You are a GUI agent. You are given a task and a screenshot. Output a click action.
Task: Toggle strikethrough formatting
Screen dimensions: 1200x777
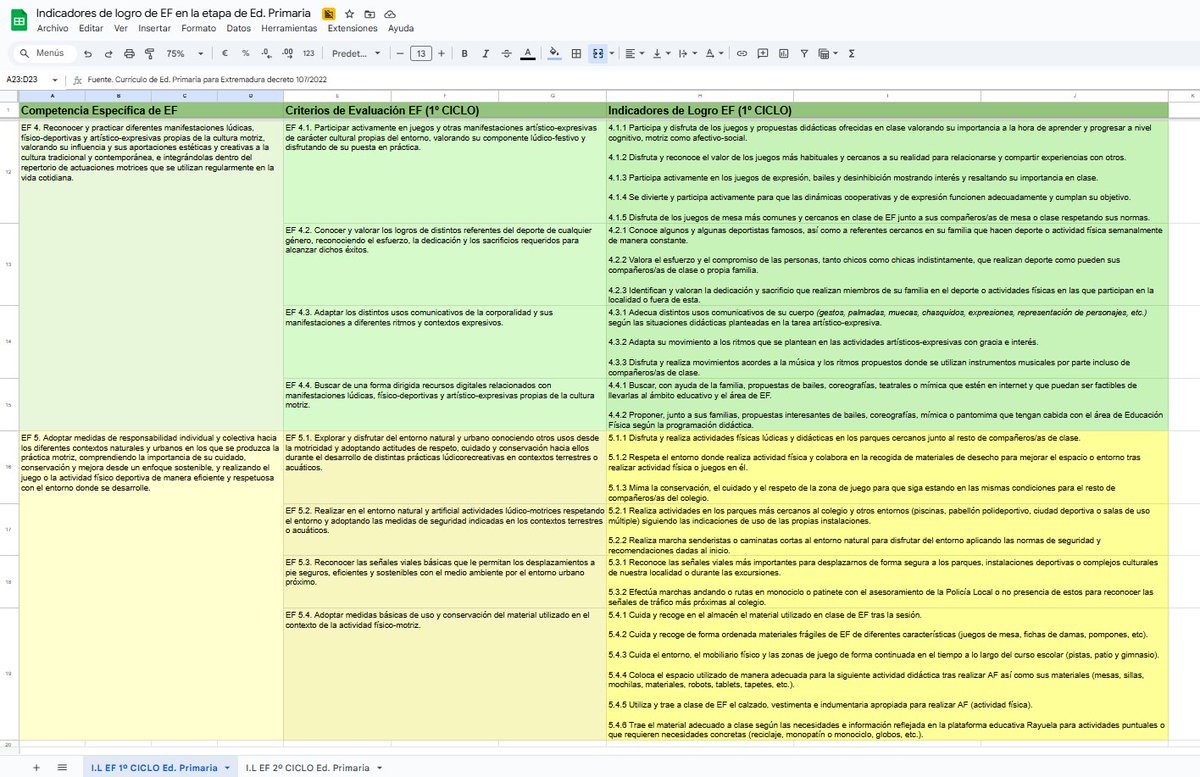pos(506,53)
